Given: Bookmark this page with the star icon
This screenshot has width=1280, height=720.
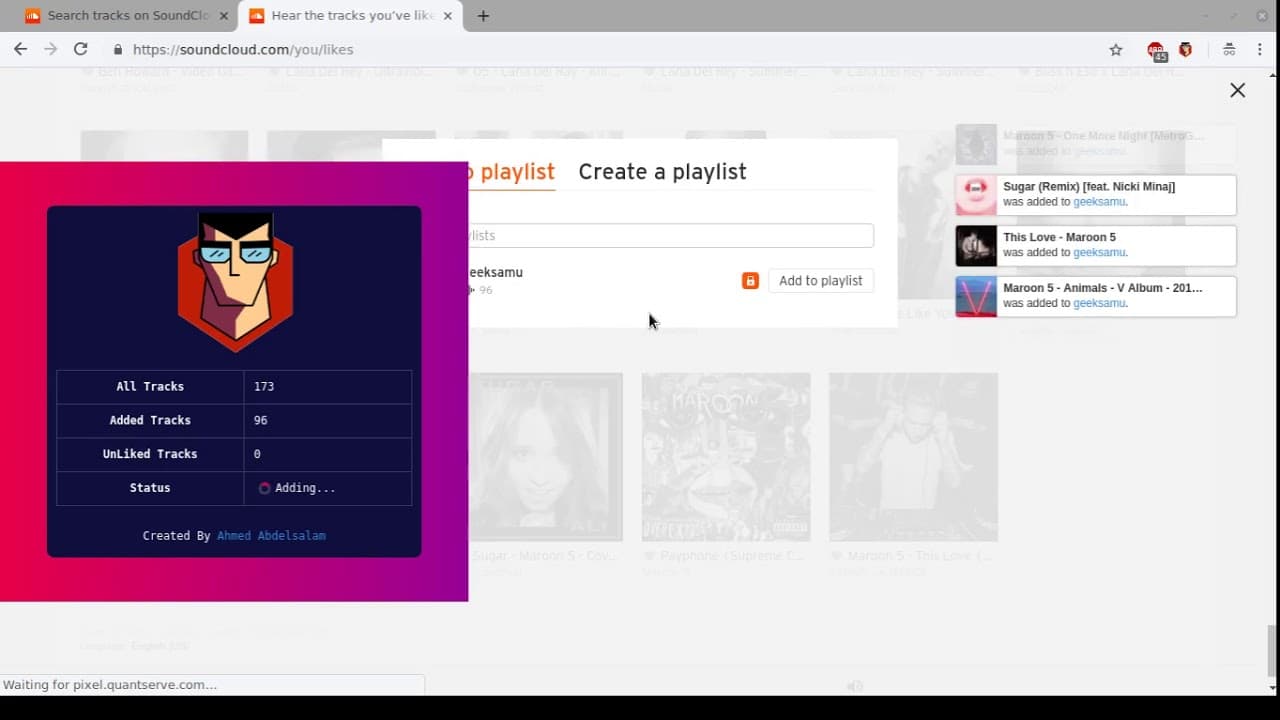Looking at the screenshot, I should (1116, 50).
